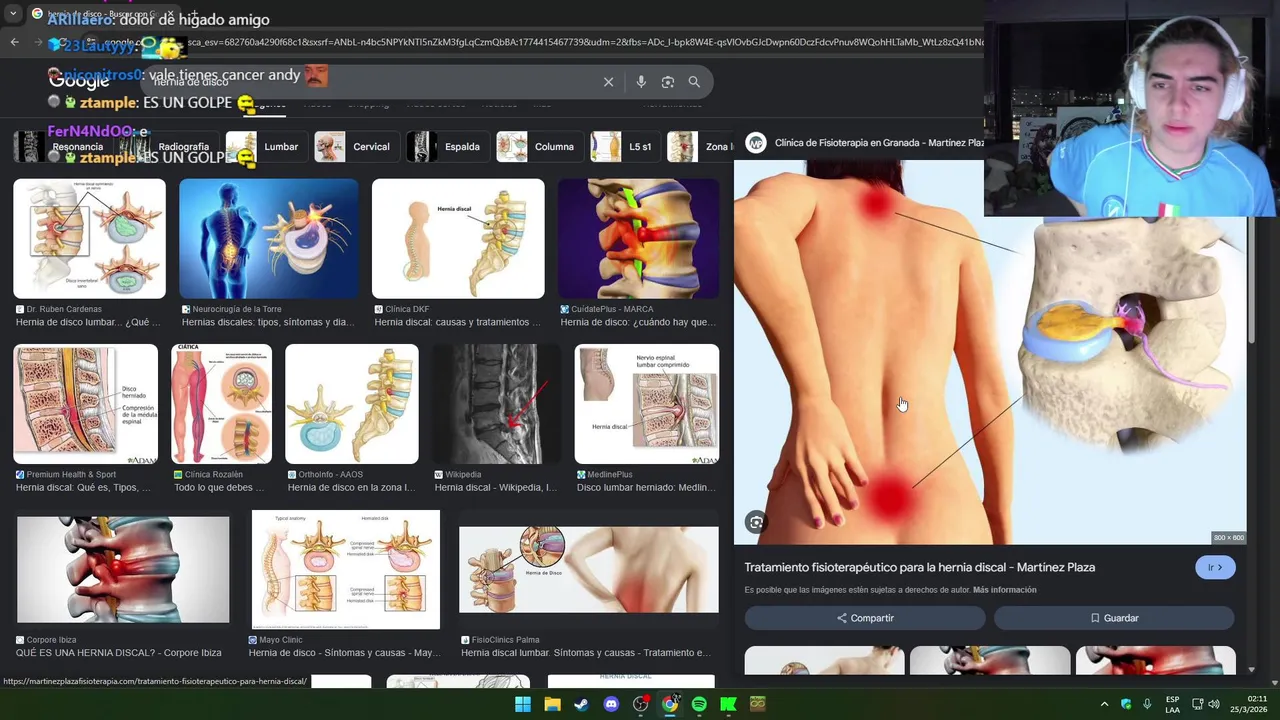Filter images by Cervical chip
The height and width of the screenshot is (720, 1280).
pos(356,147)
